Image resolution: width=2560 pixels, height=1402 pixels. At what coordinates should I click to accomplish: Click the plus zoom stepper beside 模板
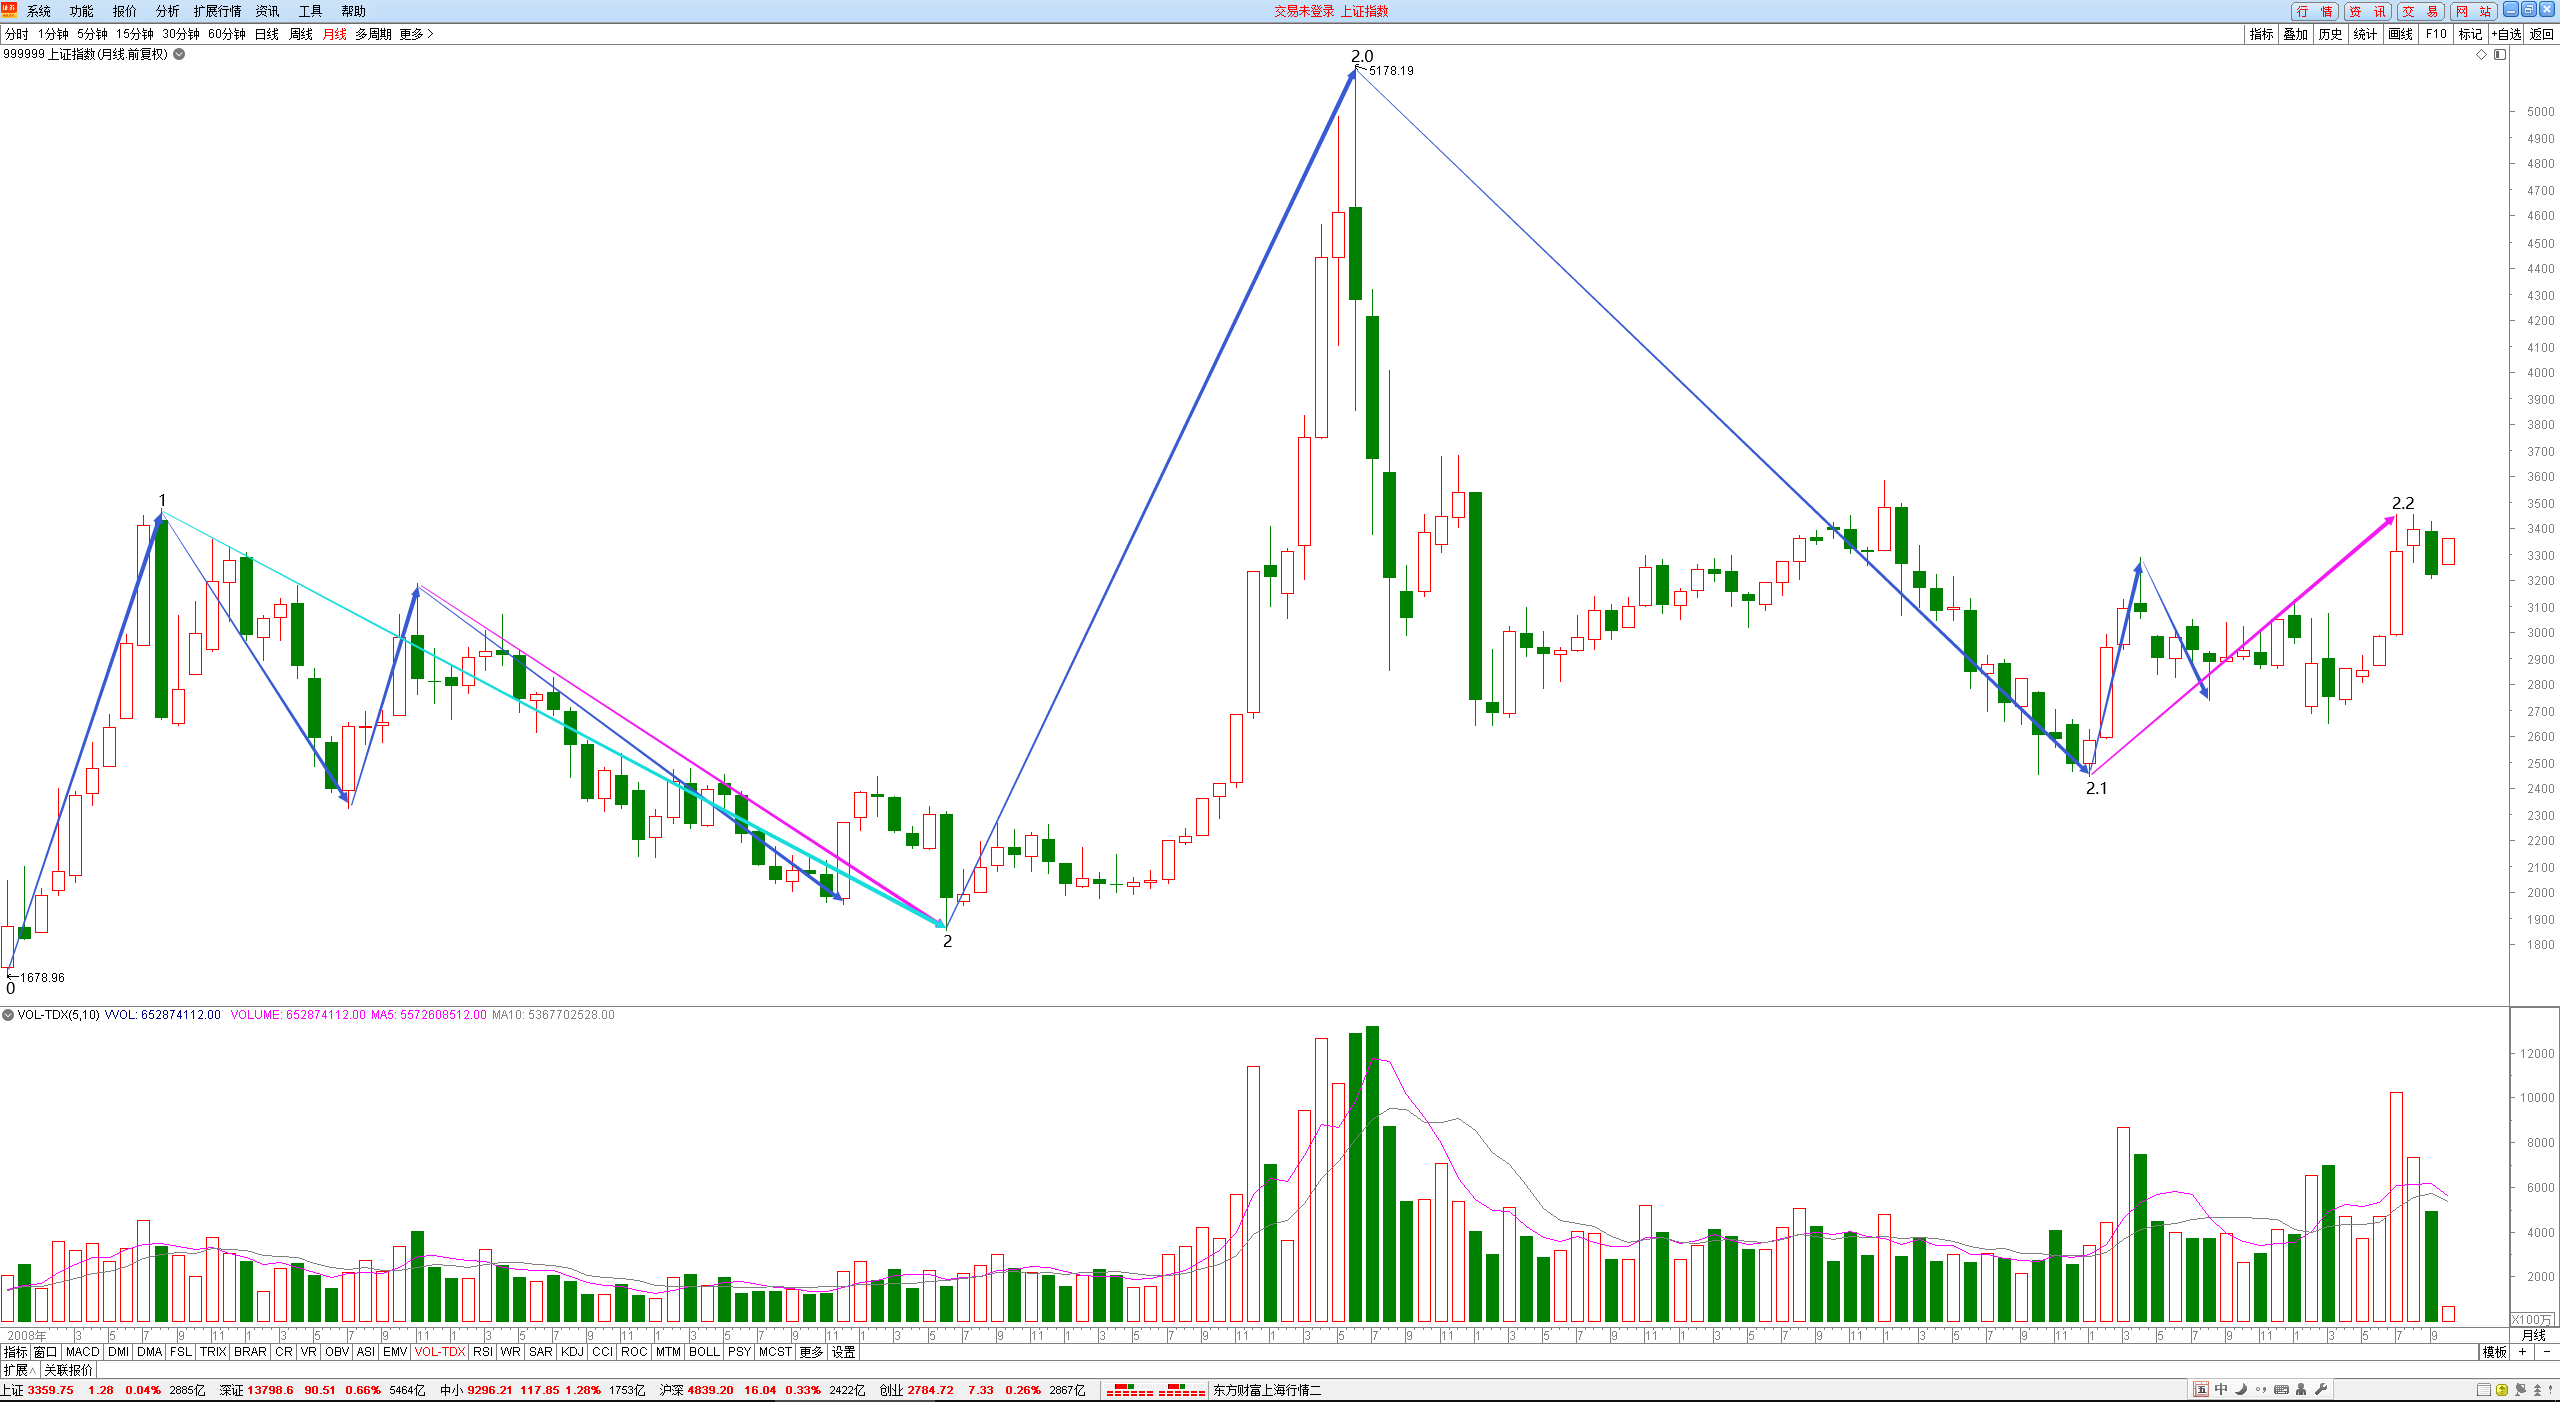(2522, 1352)
